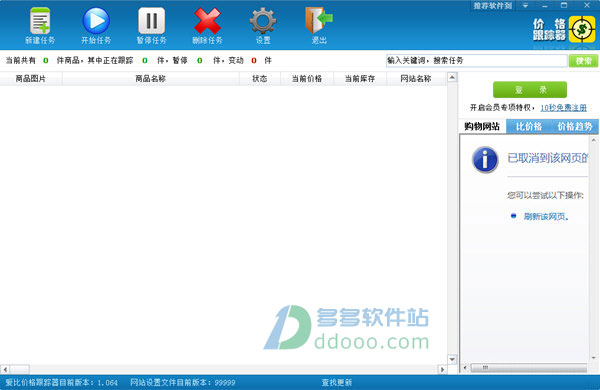600x390 pixels.
Task: Click 查找更新 in the status bar
Action: [337, 382]
